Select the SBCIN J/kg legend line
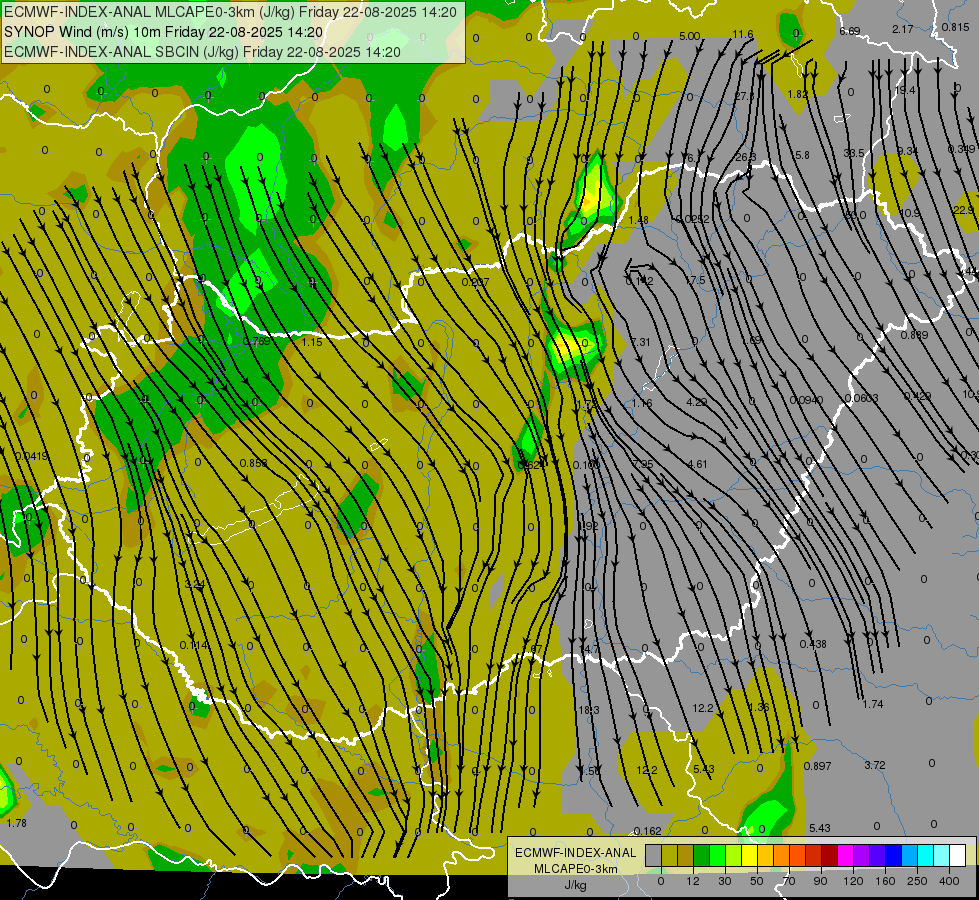The image size is (979, 900). [x=202, y=52]
